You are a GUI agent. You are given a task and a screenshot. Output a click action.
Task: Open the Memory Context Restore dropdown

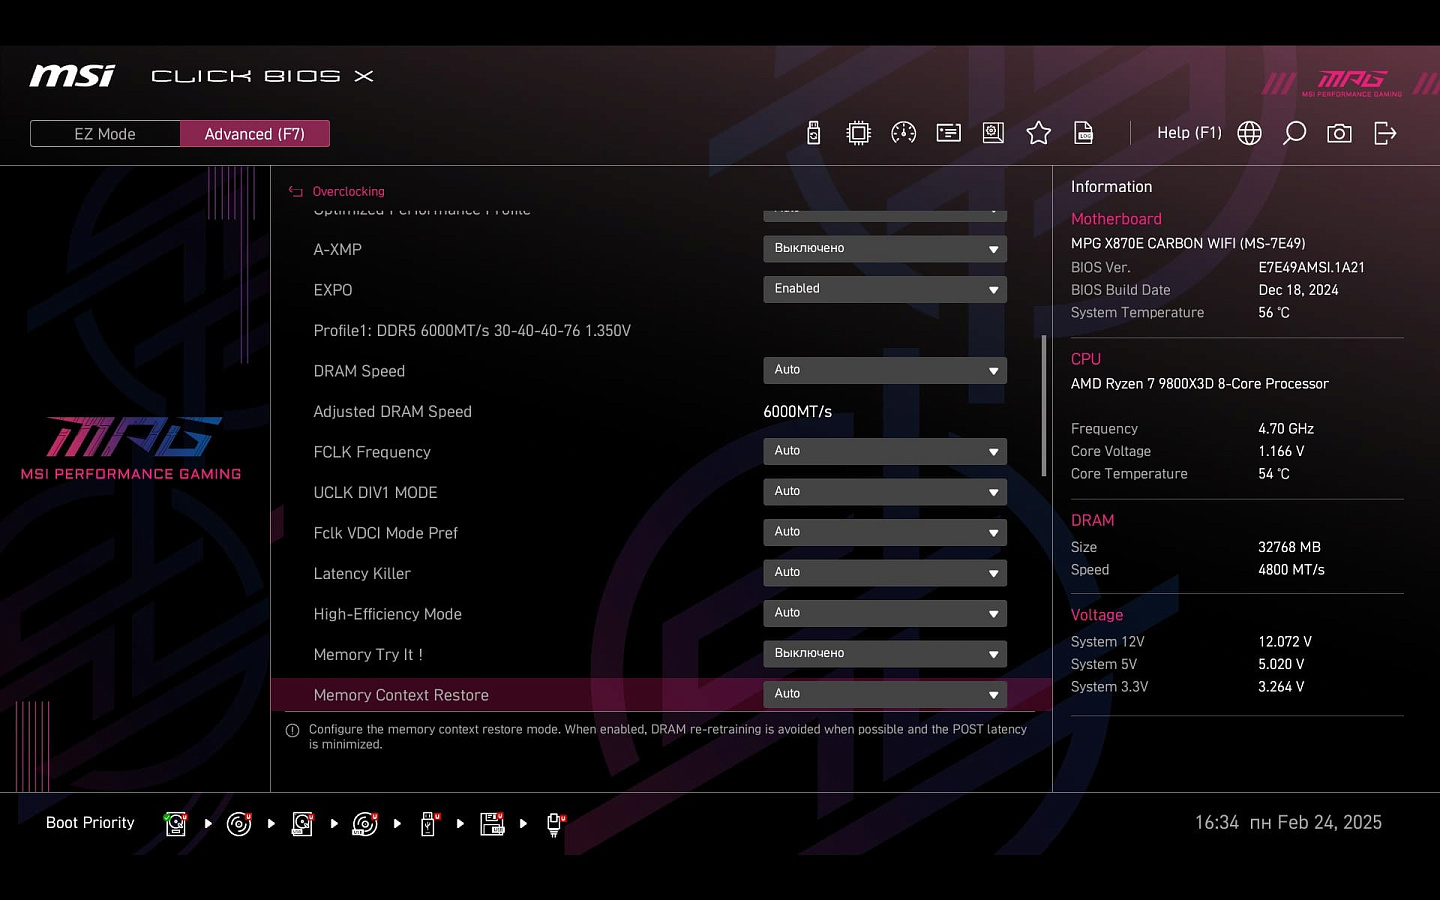coord(884,694)
